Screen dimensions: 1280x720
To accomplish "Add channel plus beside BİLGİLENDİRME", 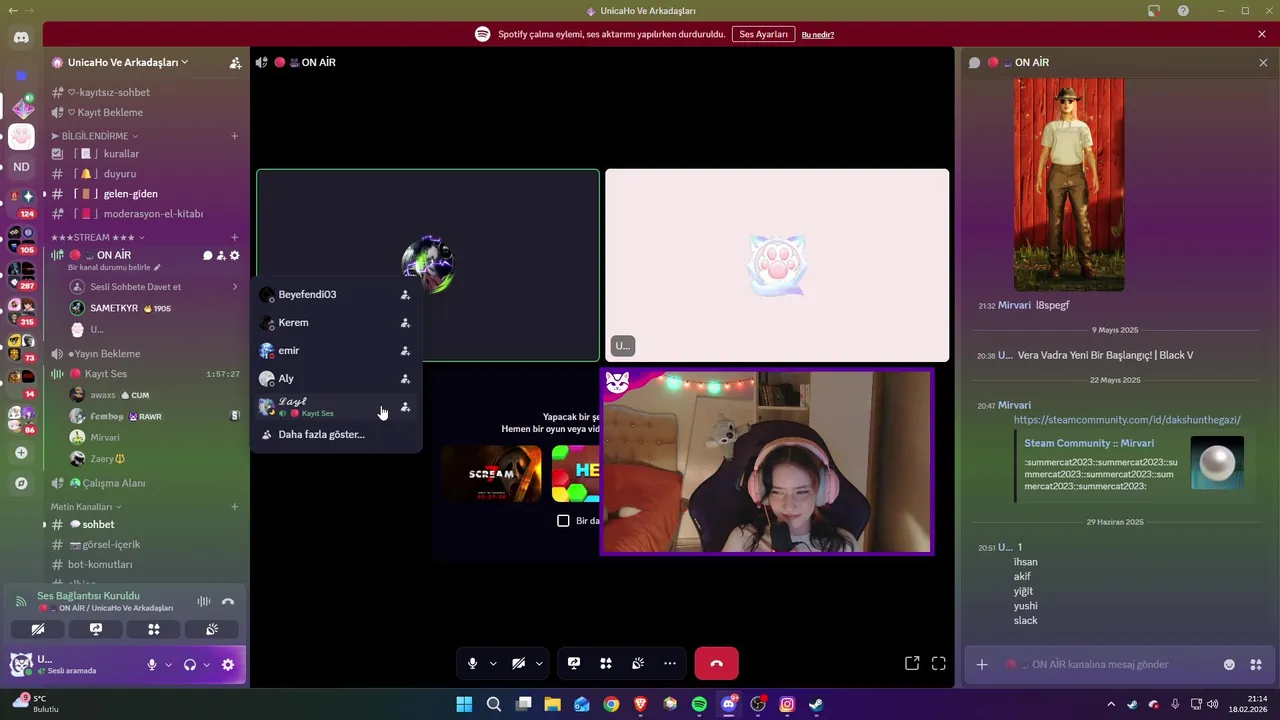I will (x=235, y=136).
